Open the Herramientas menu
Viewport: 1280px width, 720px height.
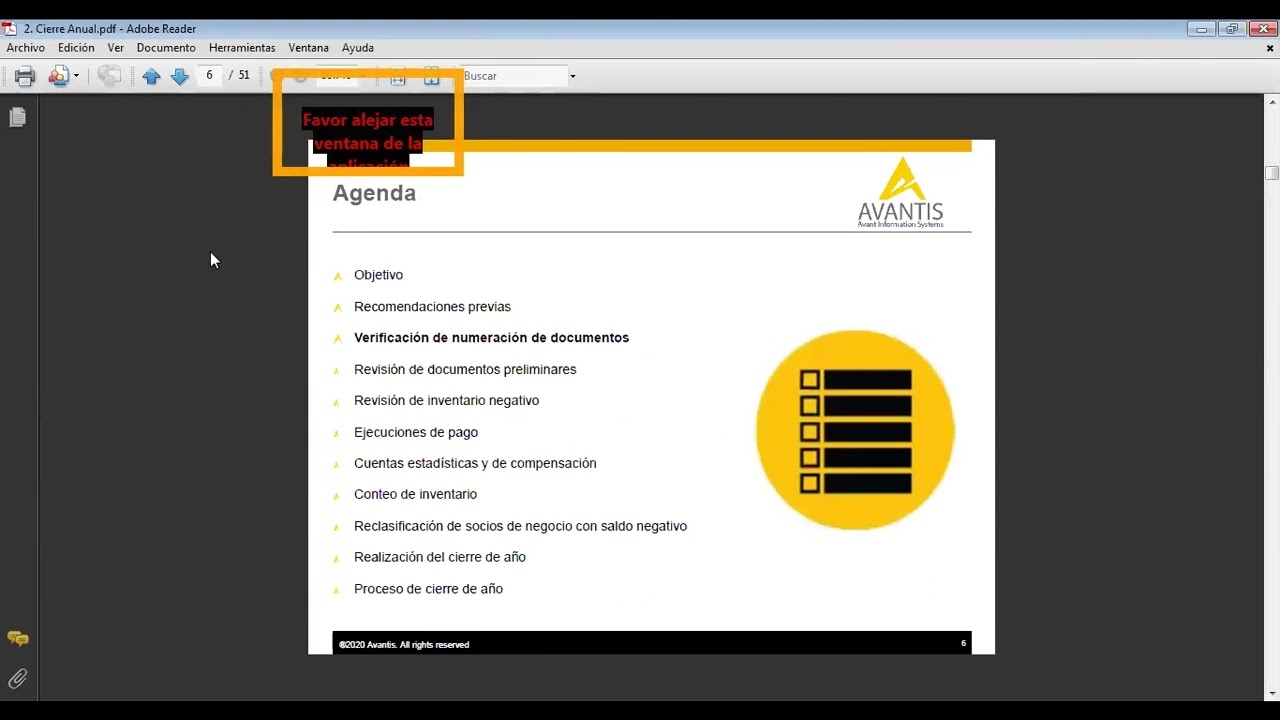242,47
